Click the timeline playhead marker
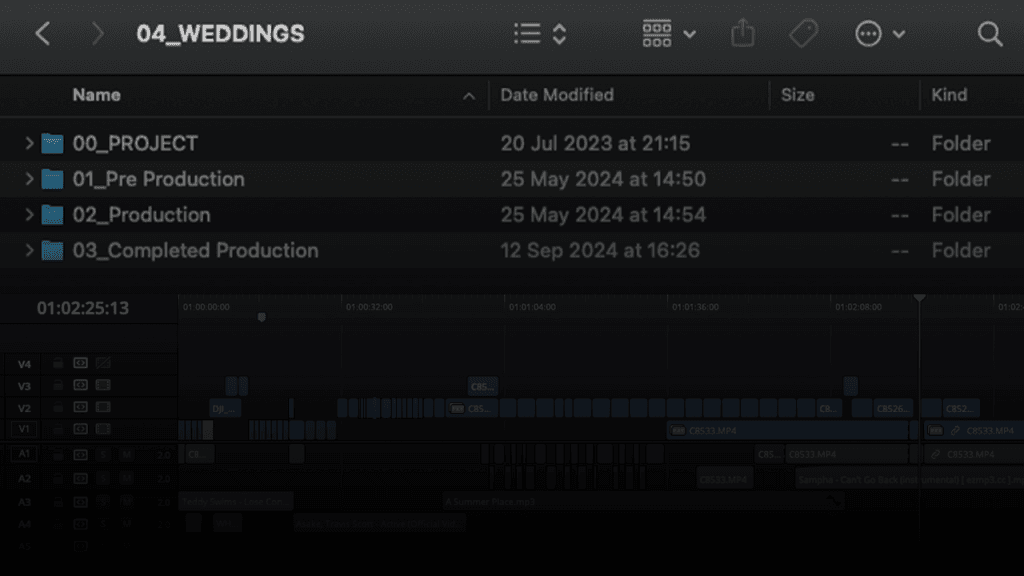Screen dimensions: 1024x576 point(920,298)
